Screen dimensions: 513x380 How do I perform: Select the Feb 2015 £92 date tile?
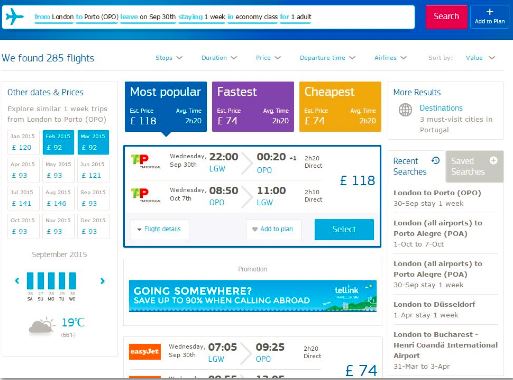click(x=58, y=142)
